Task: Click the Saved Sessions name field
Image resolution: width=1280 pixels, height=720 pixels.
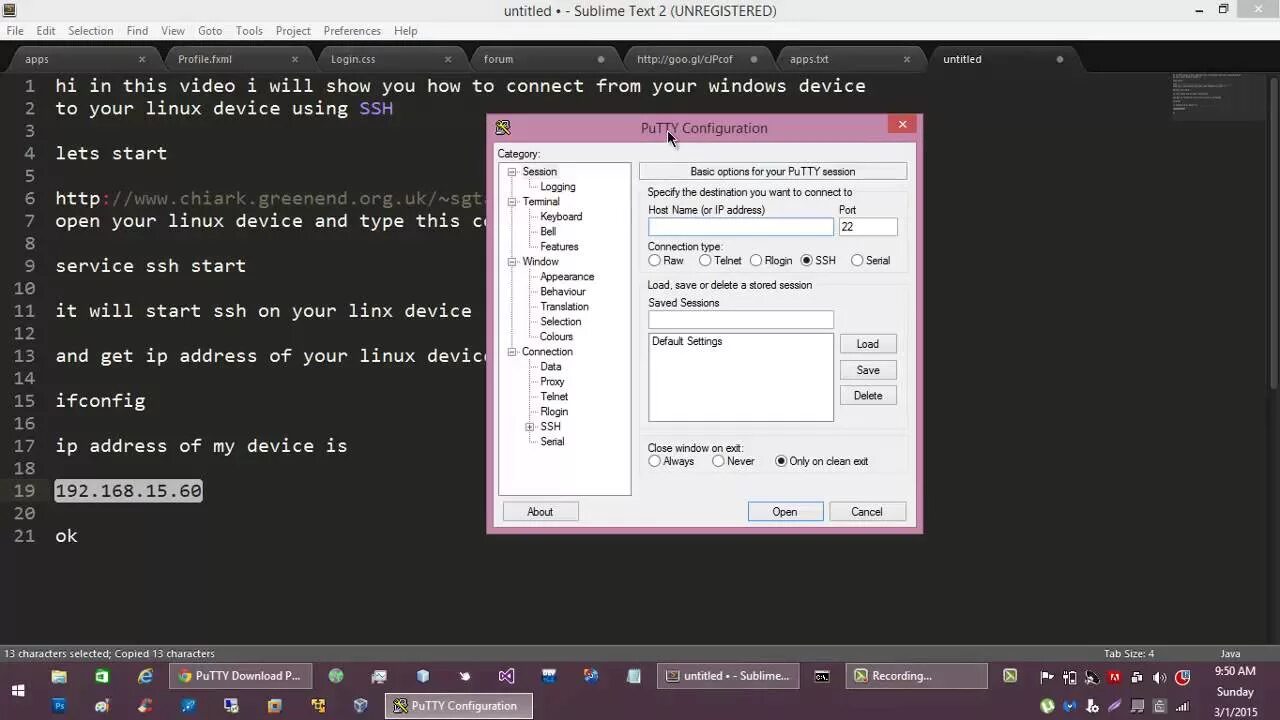Action: (740, 320)
